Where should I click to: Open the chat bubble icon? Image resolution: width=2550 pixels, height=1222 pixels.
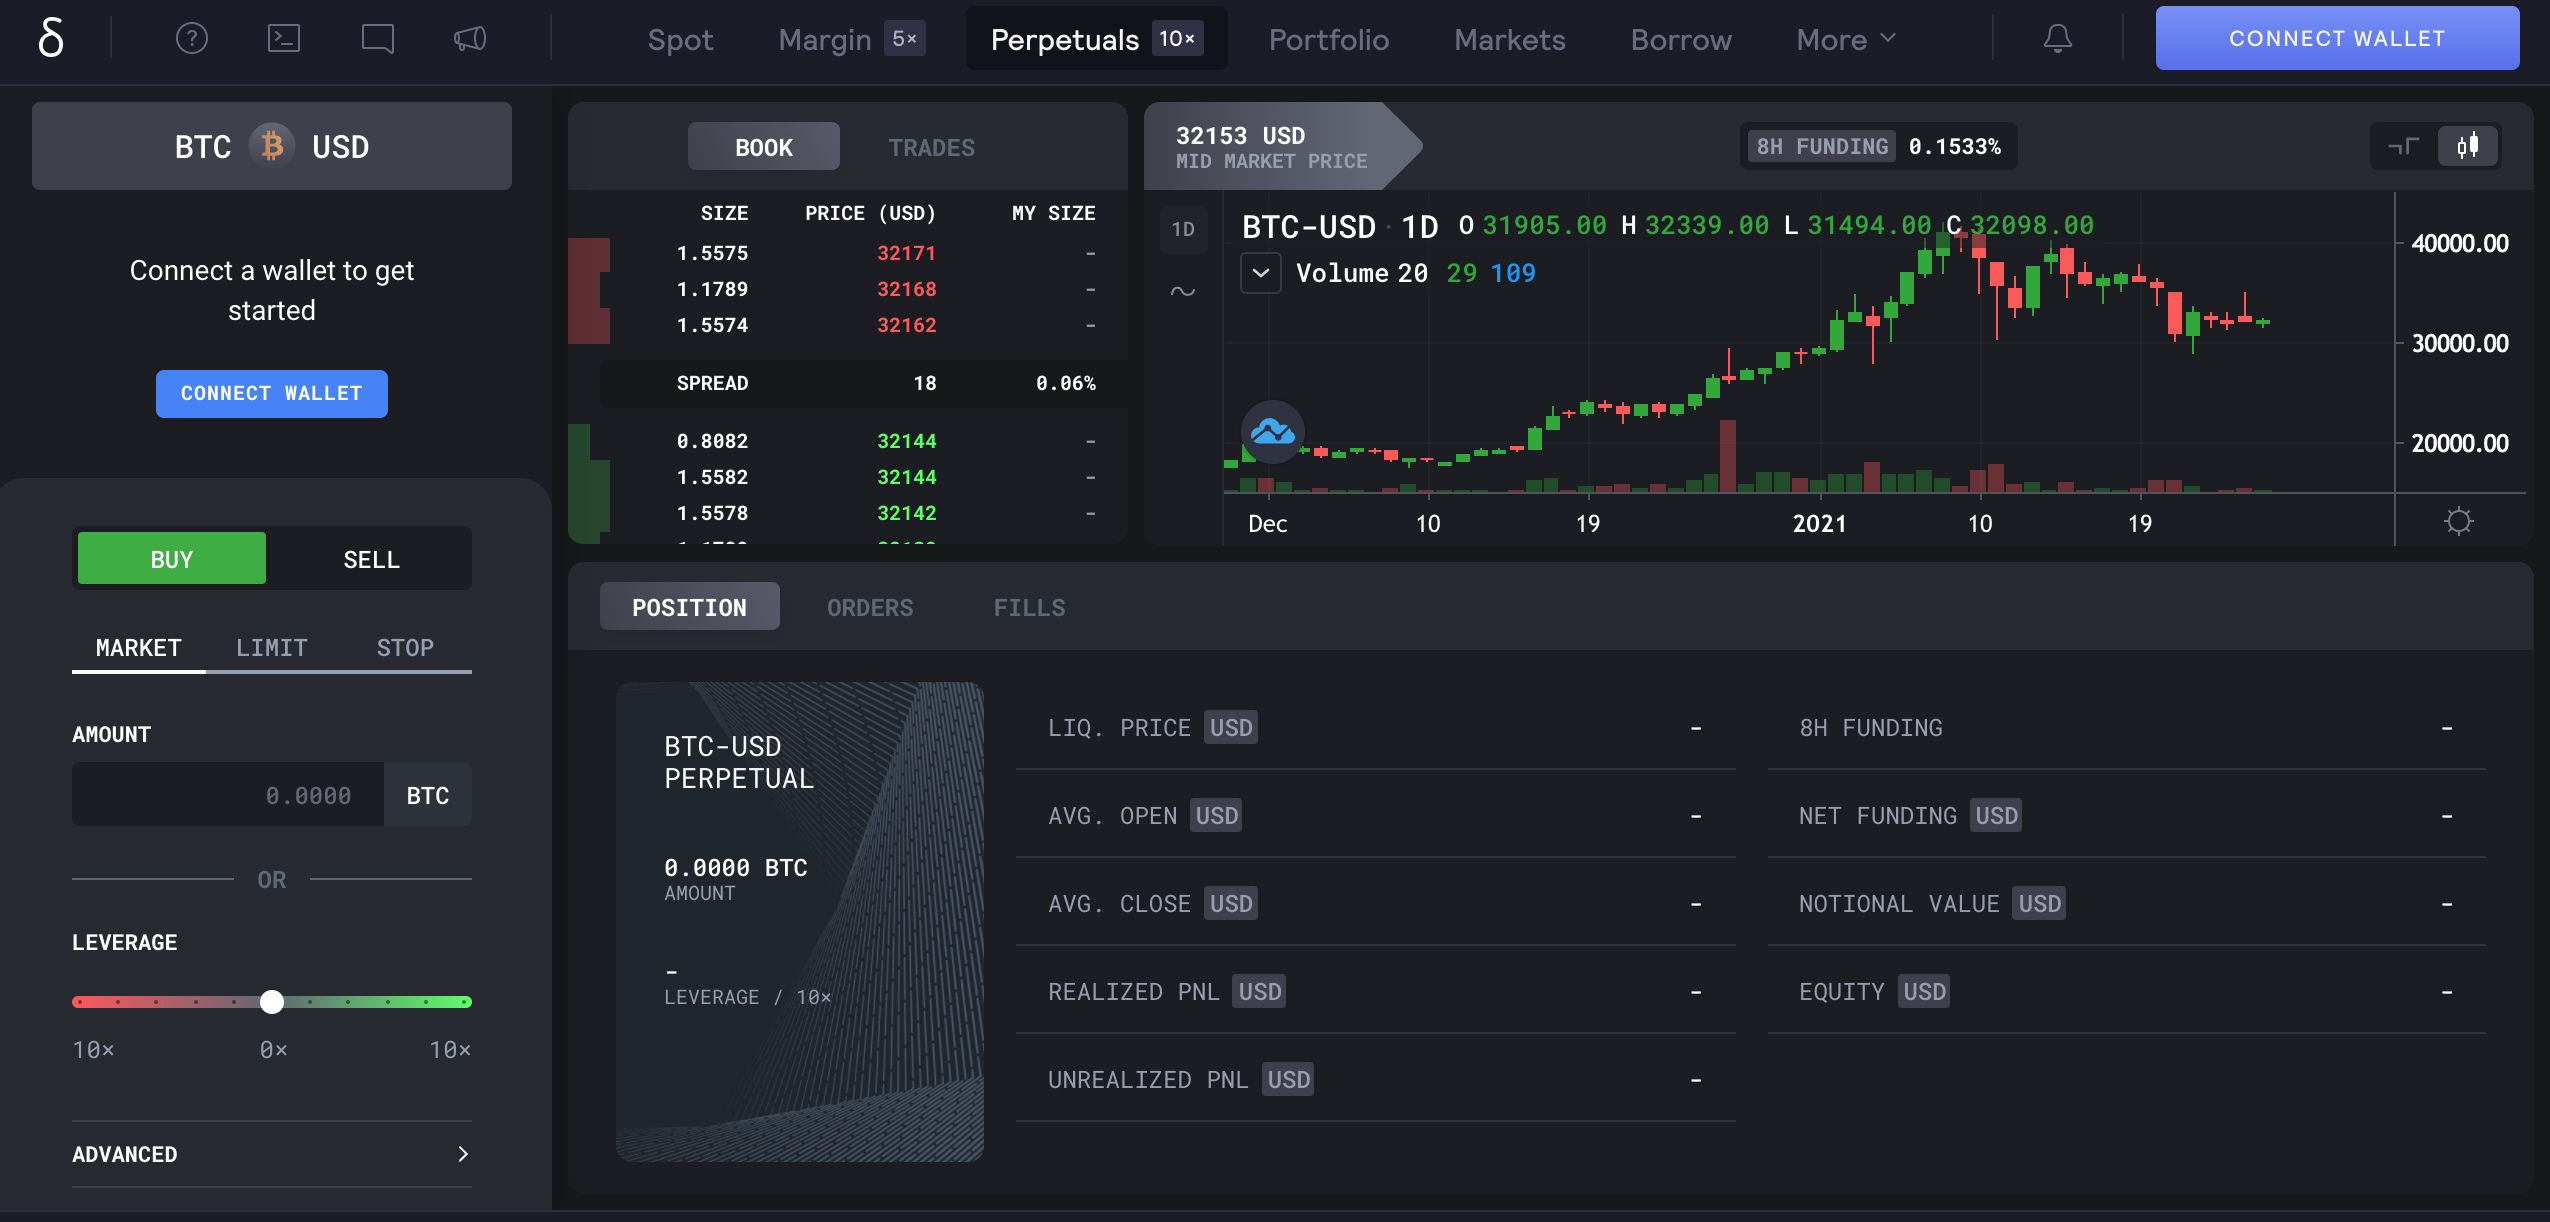click(377, 39)
